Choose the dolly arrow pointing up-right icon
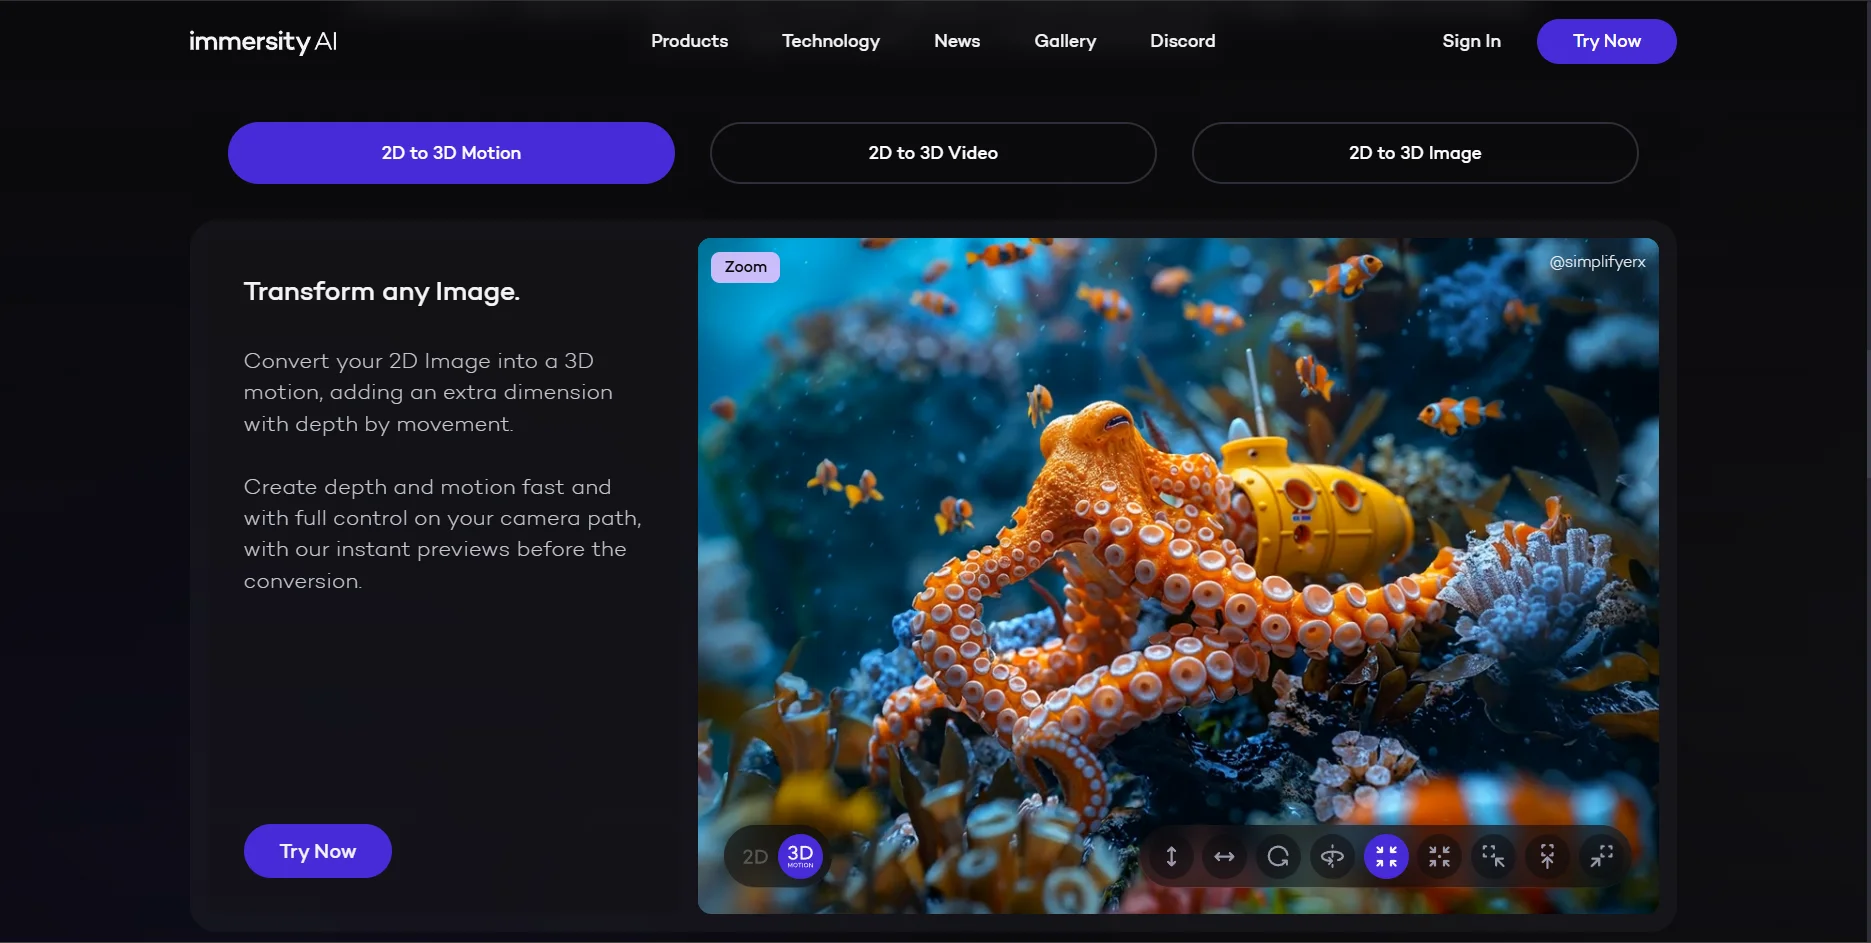Screen dimensions: 1871x943 [x=1601, y=857]
